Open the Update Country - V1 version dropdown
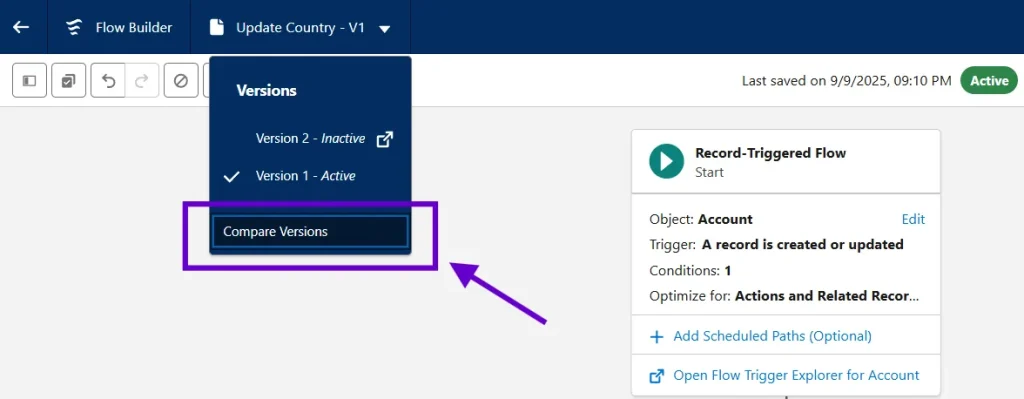Screen dimensions: 1024x399 (385, 29)
